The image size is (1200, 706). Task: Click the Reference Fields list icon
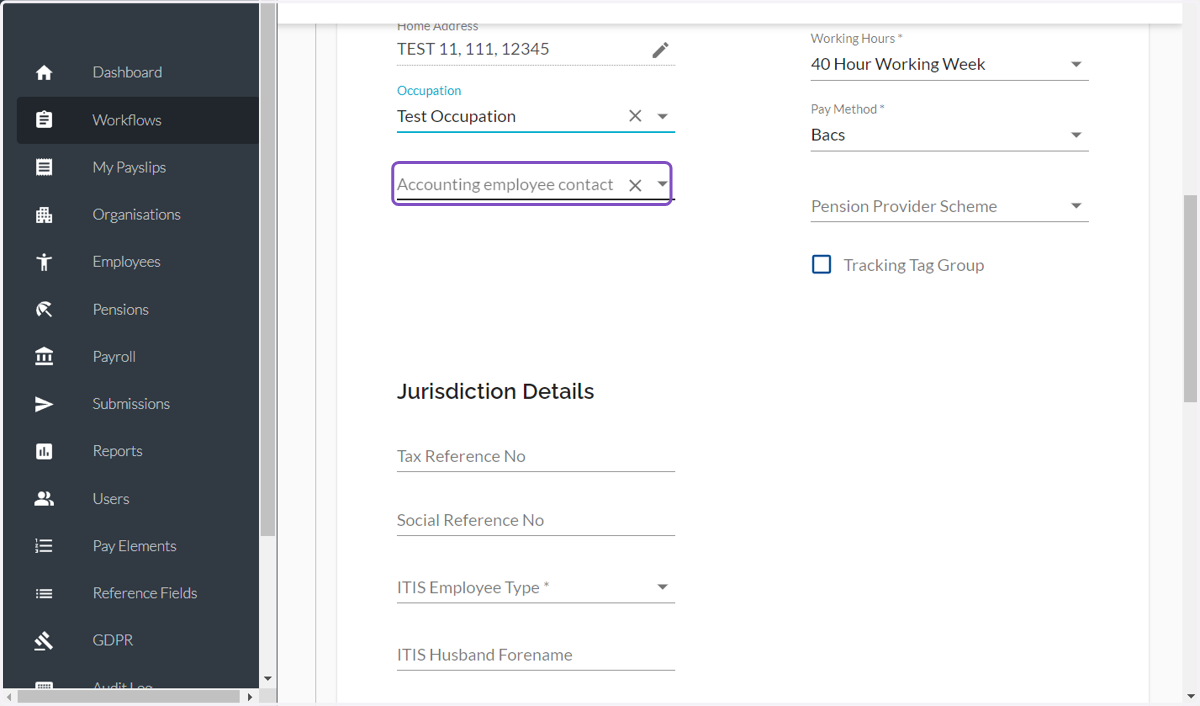pos(44,593)
